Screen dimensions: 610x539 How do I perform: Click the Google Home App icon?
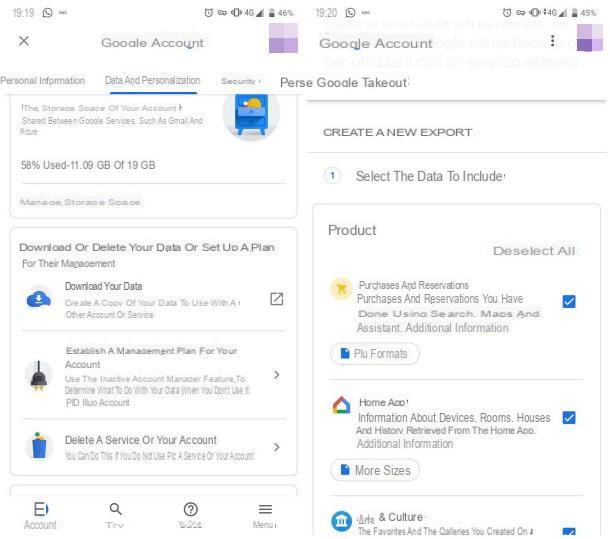341,406
